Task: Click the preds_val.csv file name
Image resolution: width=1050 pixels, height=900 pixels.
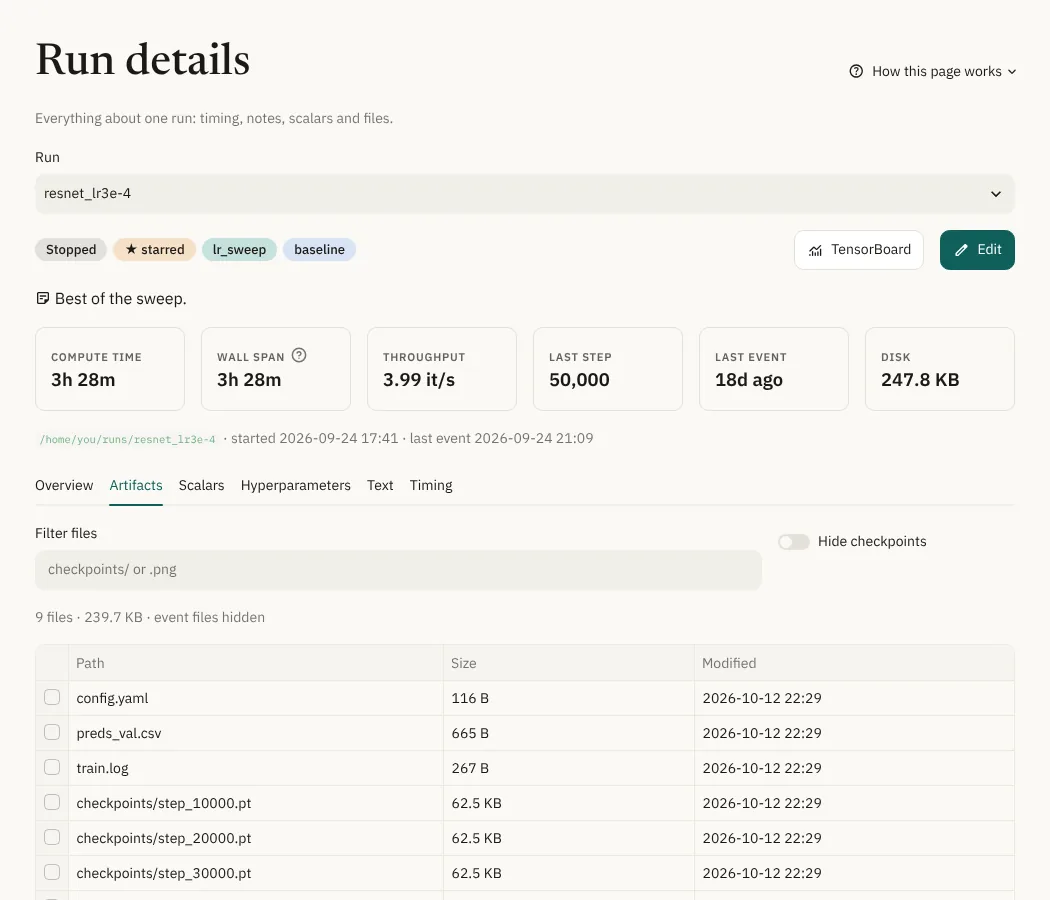Action: (119, 733)
